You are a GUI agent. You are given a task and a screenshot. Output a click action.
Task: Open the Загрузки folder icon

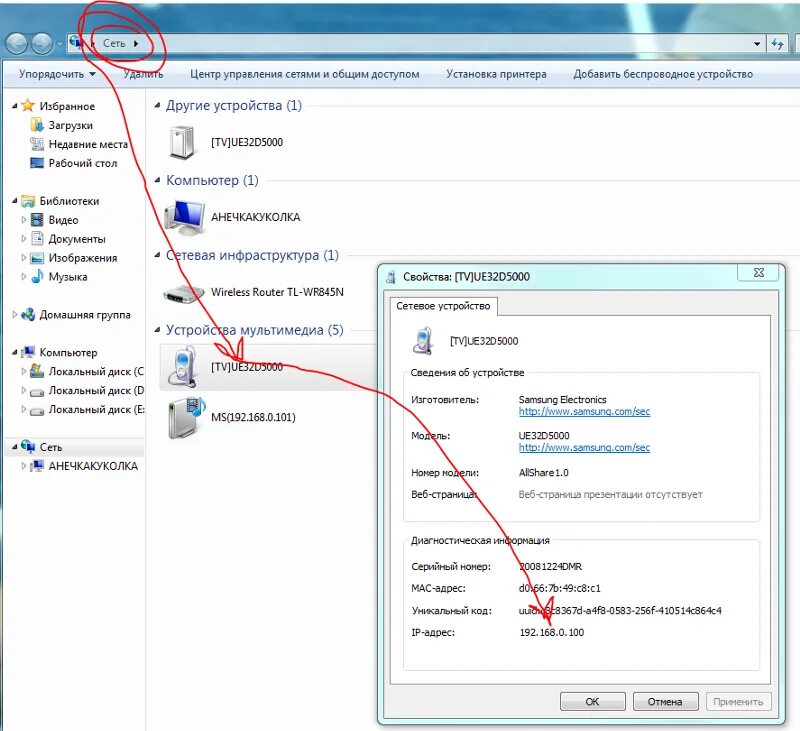37,124
